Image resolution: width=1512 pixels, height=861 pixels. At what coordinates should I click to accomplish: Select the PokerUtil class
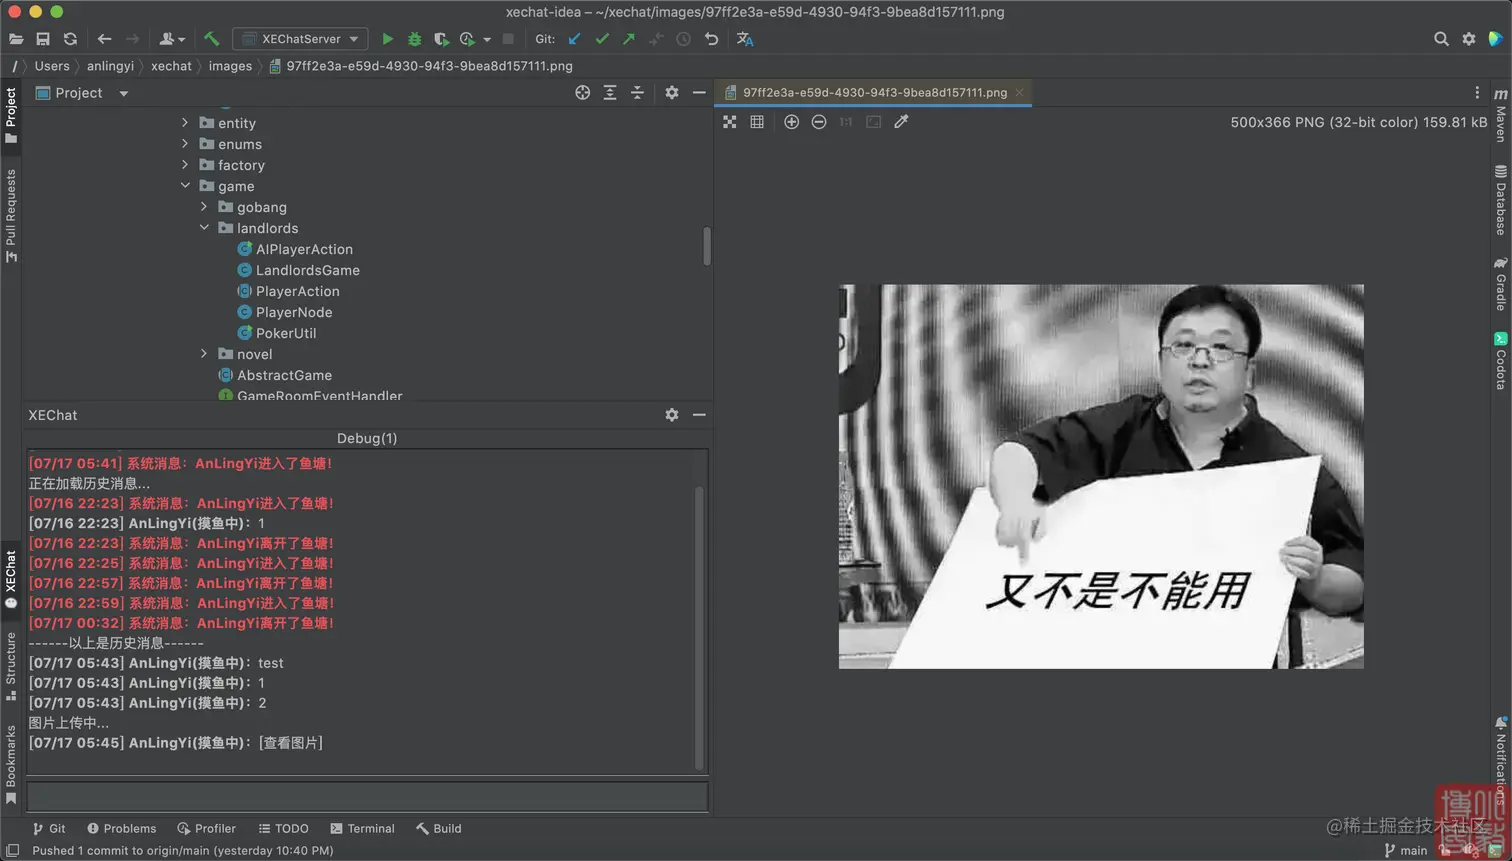point(285,333)
